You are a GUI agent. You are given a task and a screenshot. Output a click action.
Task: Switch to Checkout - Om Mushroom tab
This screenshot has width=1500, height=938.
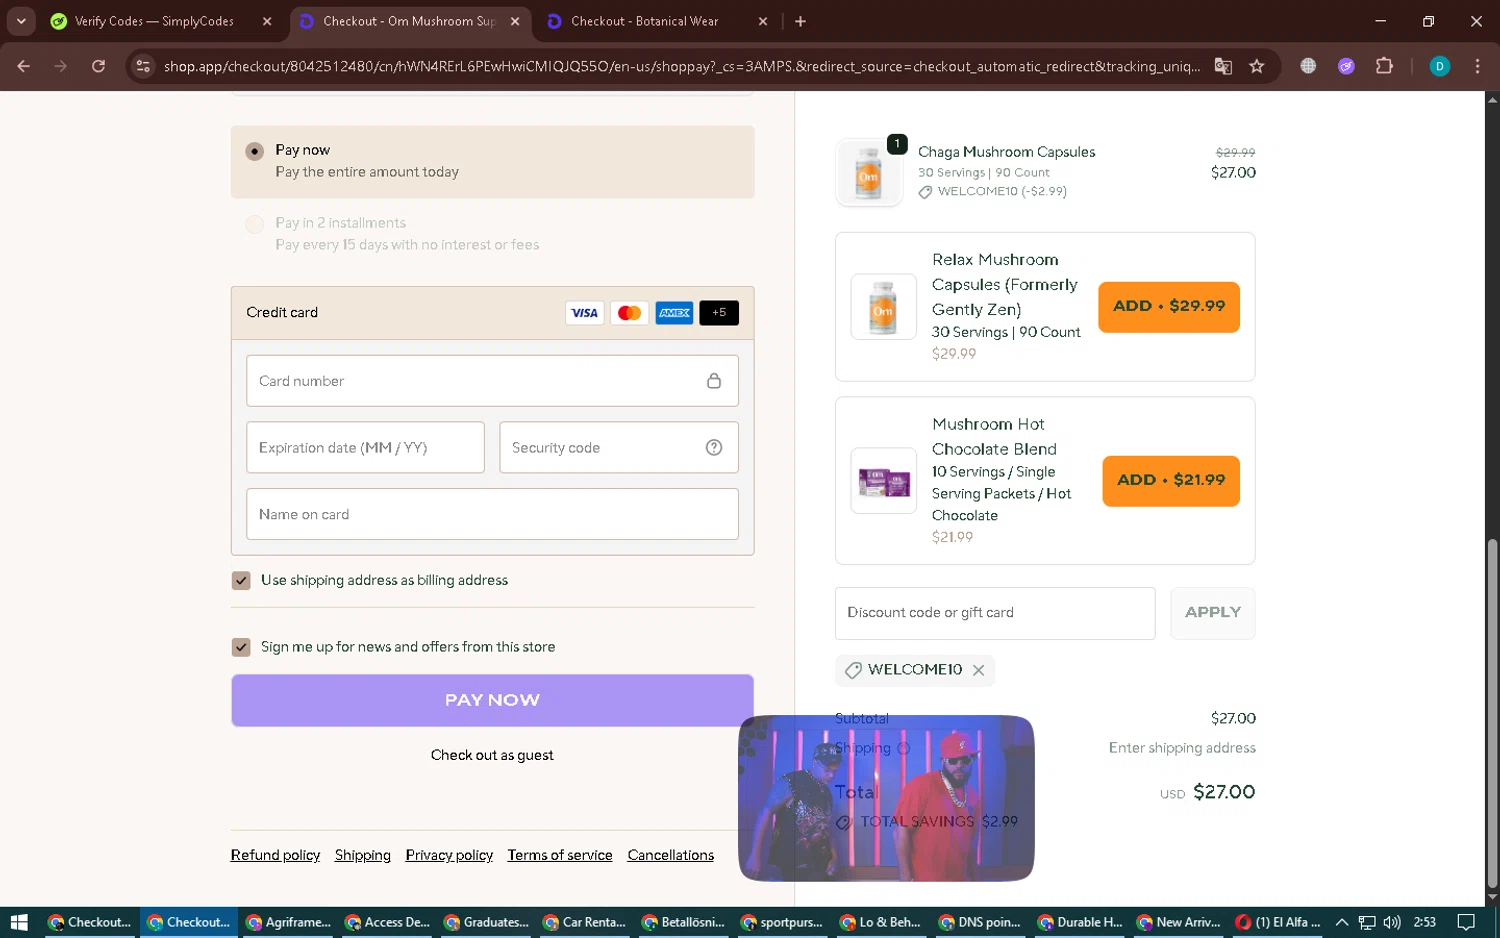point(409,21)
